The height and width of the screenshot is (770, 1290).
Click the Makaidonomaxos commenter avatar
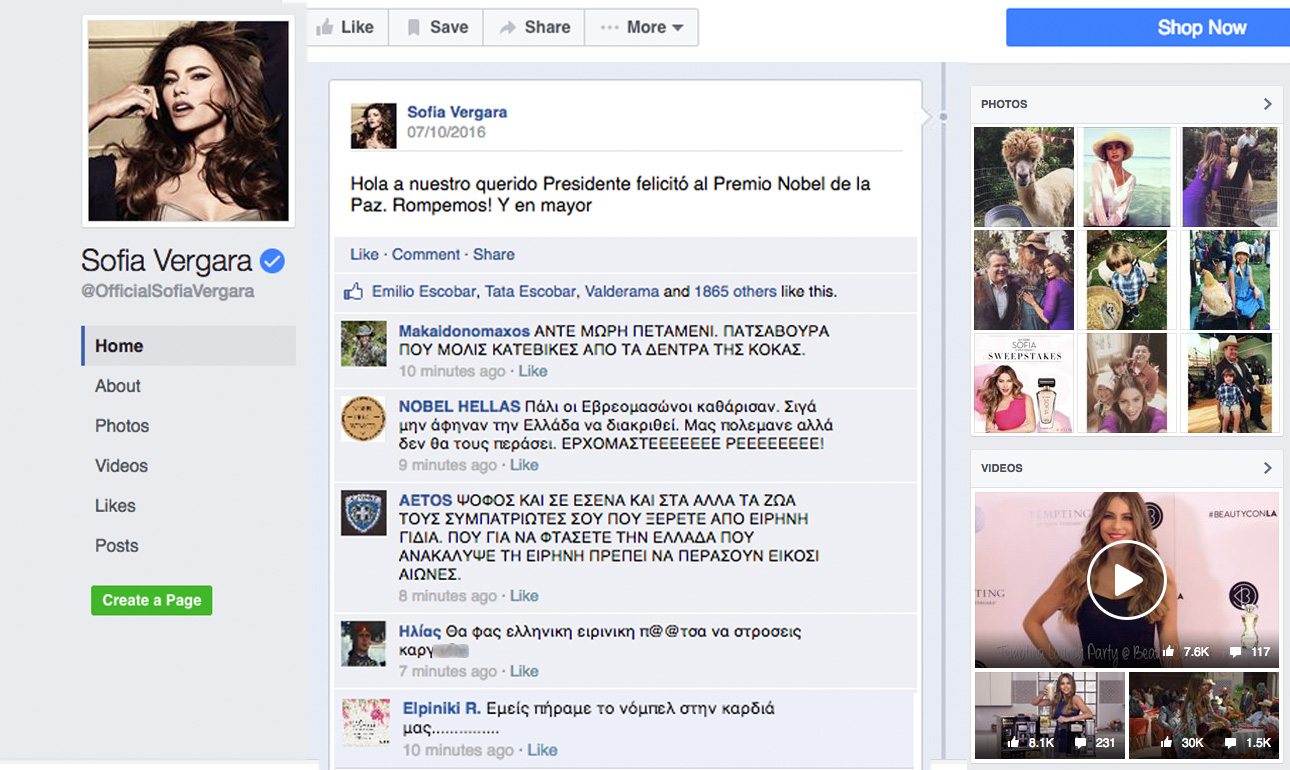click(x=363, y=344)
